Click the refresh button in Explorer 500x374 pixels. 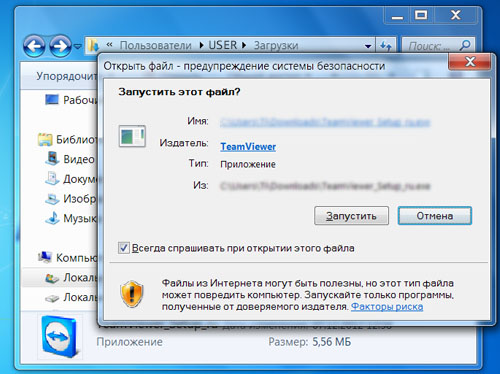tap(386, 46)
